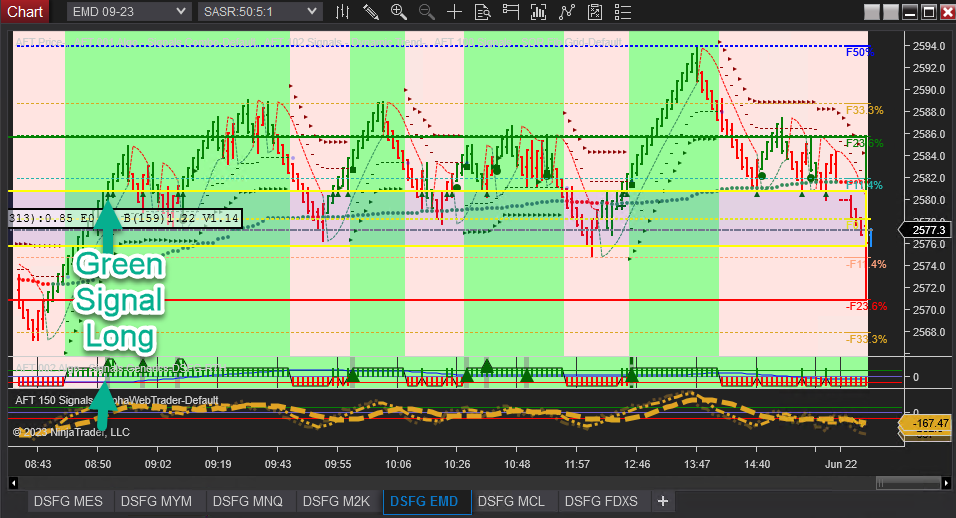Click the 09:55 time axis label

pos(338,464)
